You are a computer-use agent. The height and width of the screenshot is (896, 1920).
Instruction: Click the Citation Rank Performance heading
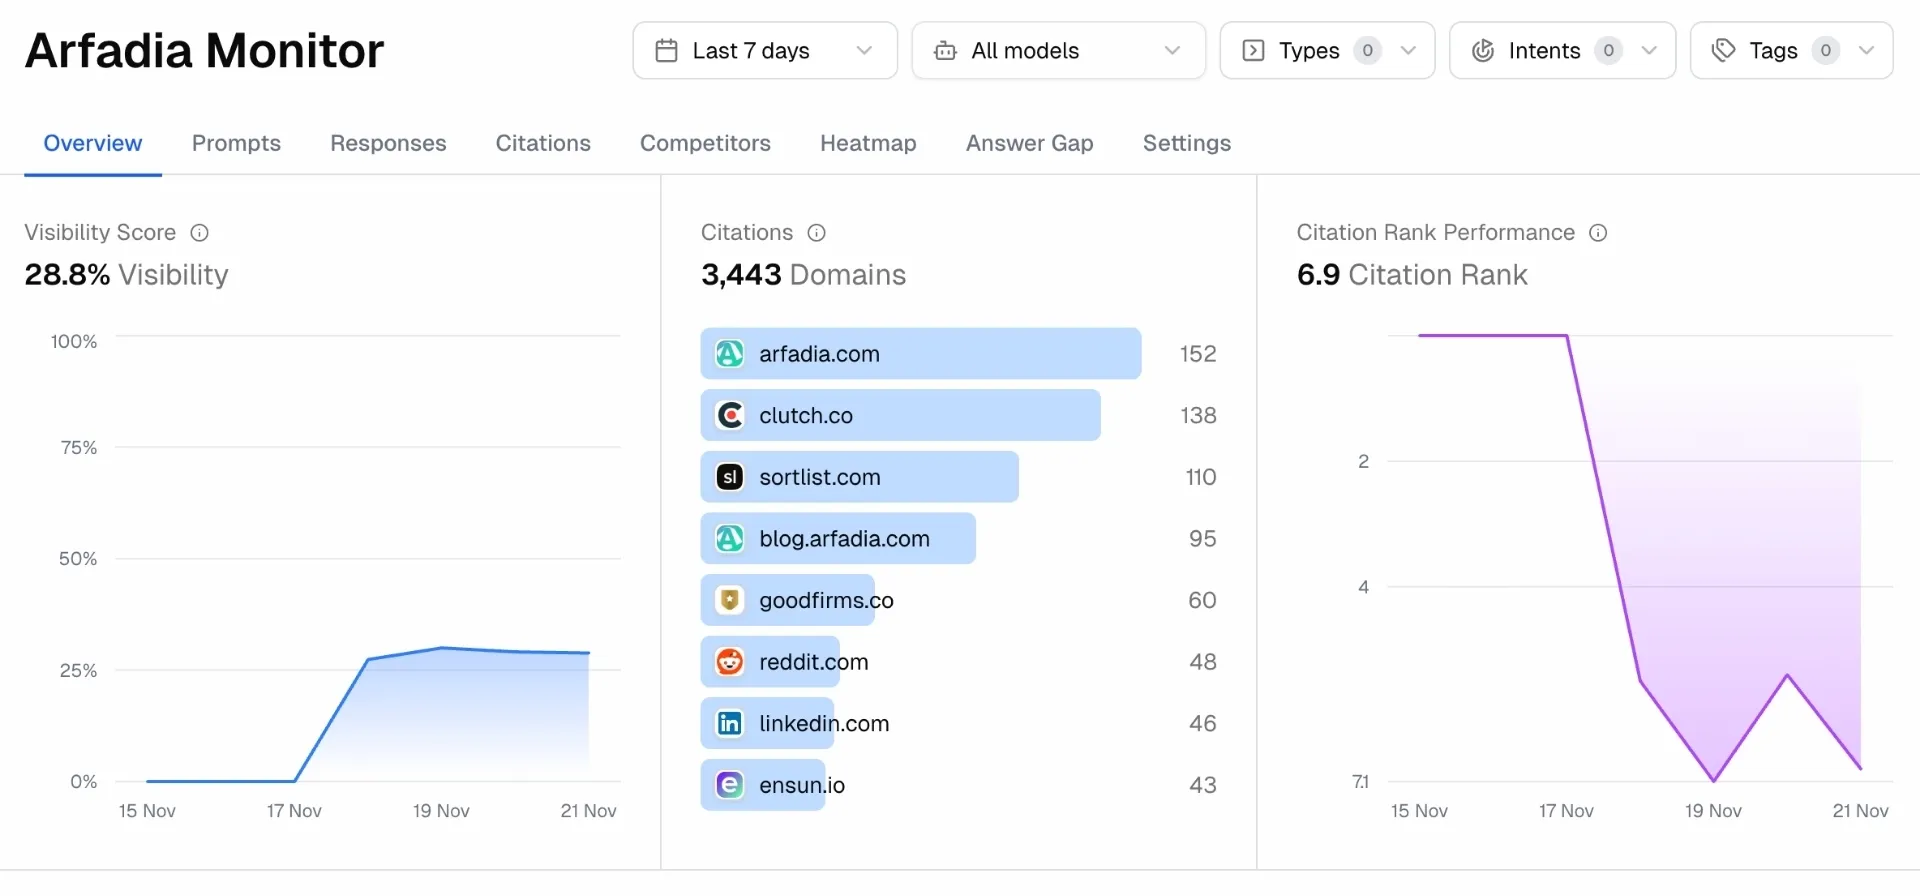click(1436, 233)
